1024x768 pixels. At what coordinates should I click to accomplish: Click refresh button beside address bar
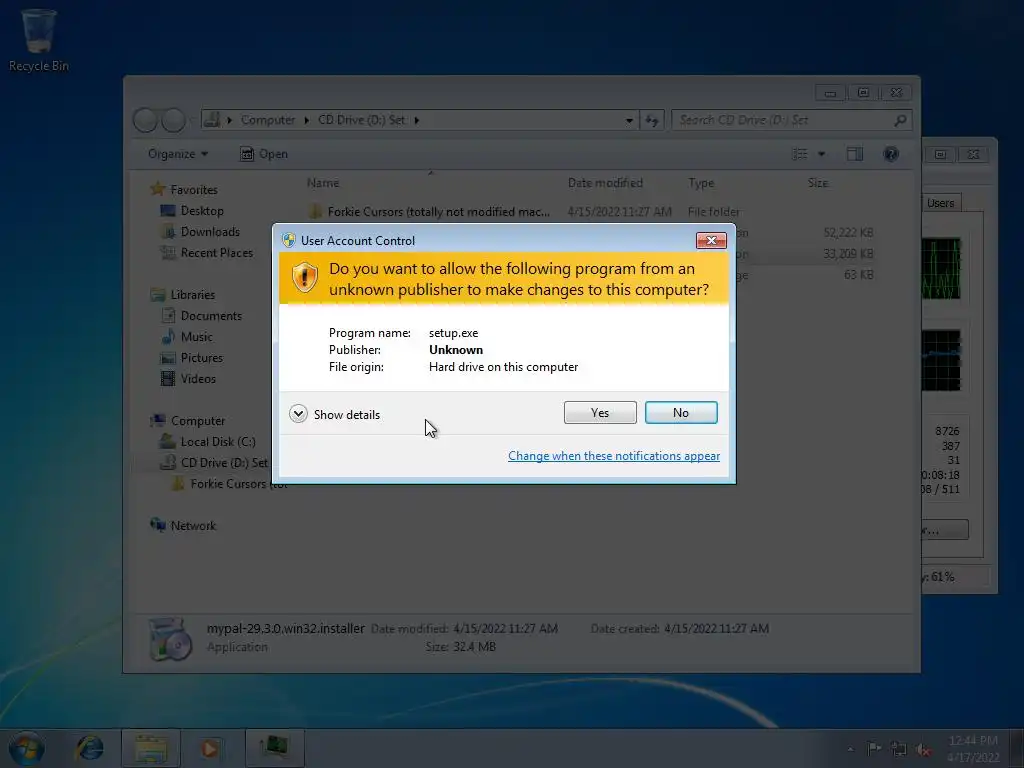click(x=651, y=120)
